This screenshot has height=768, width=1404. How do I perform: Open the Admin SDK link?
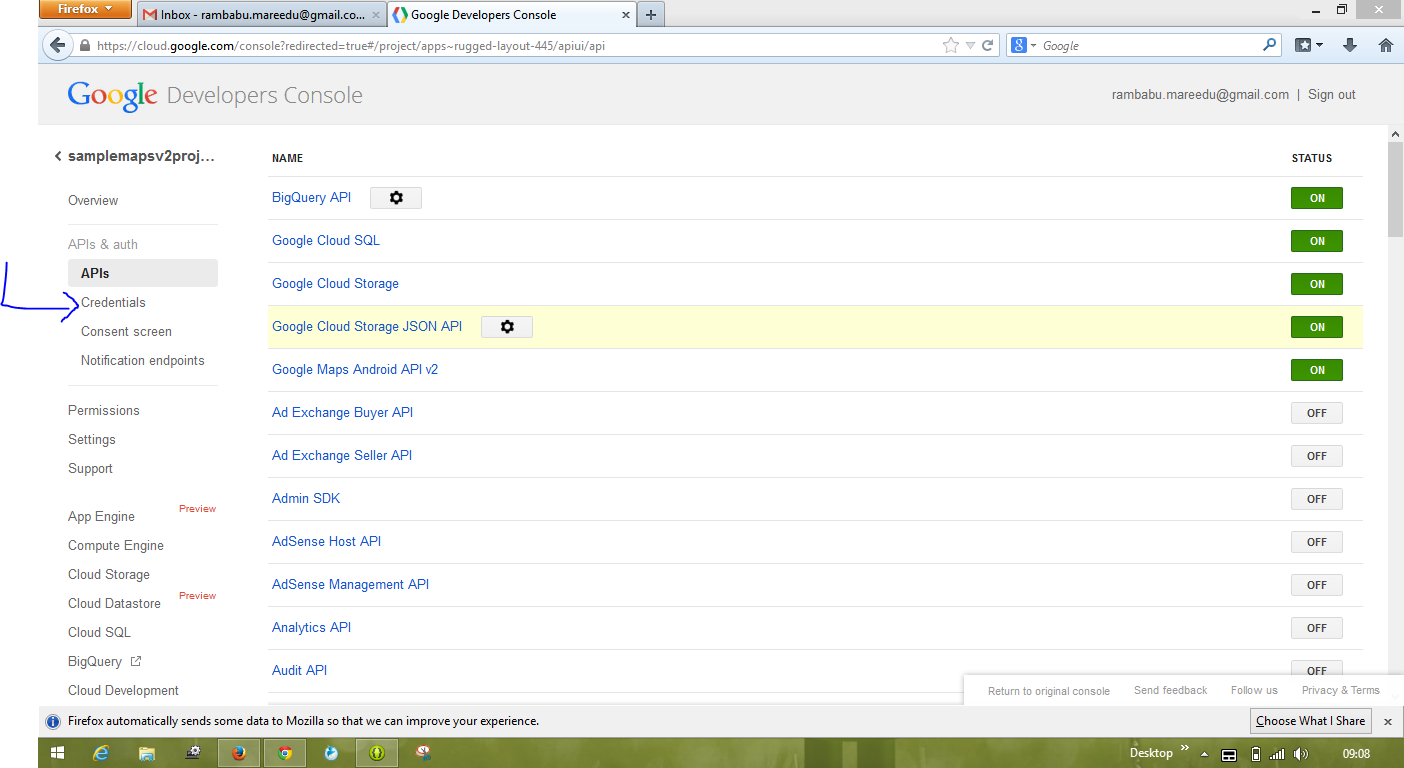point(306,498)
